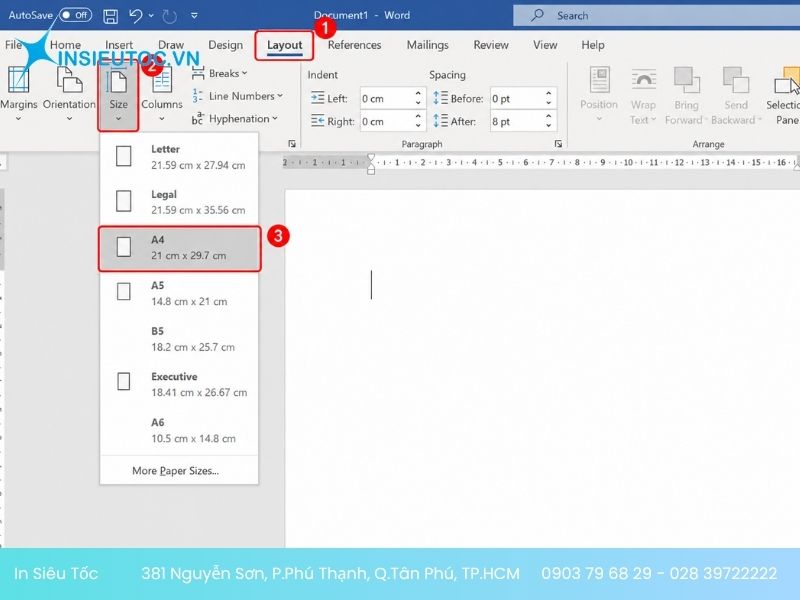
Task: Click the Indent Right input field
Action: point(385,121)
